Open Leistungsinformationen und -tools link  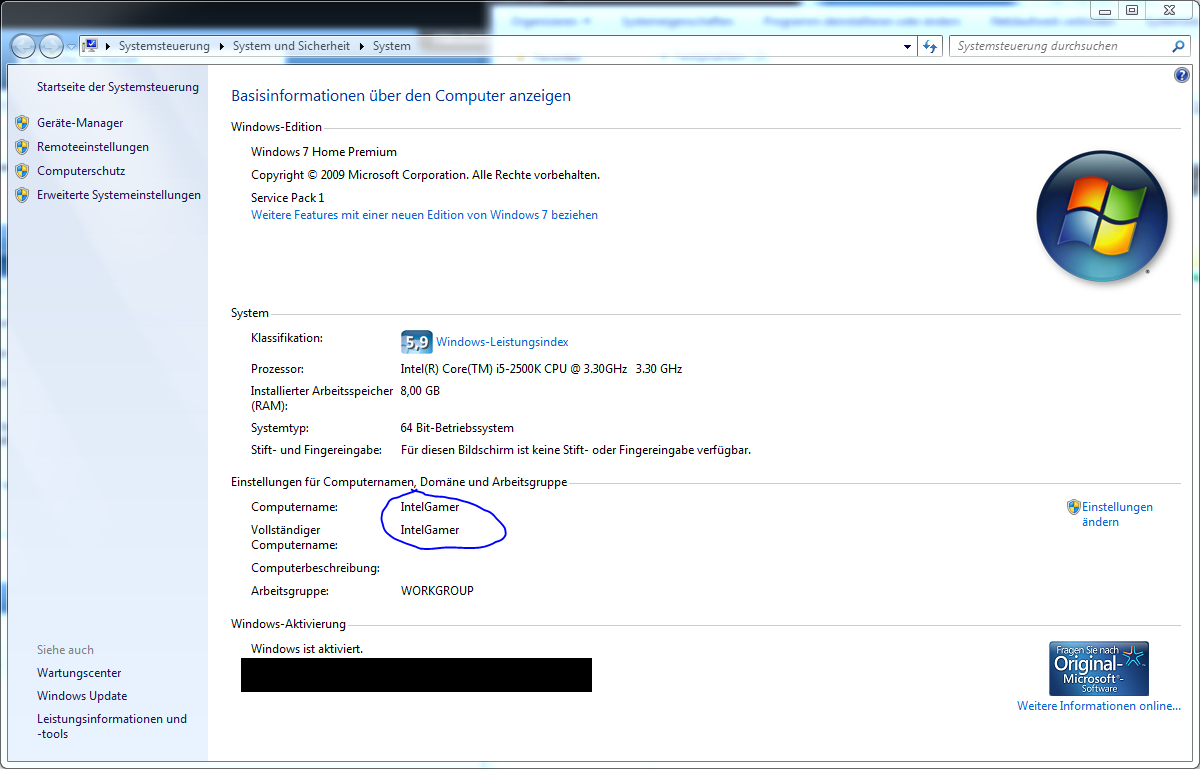click(x=112, y=726)
